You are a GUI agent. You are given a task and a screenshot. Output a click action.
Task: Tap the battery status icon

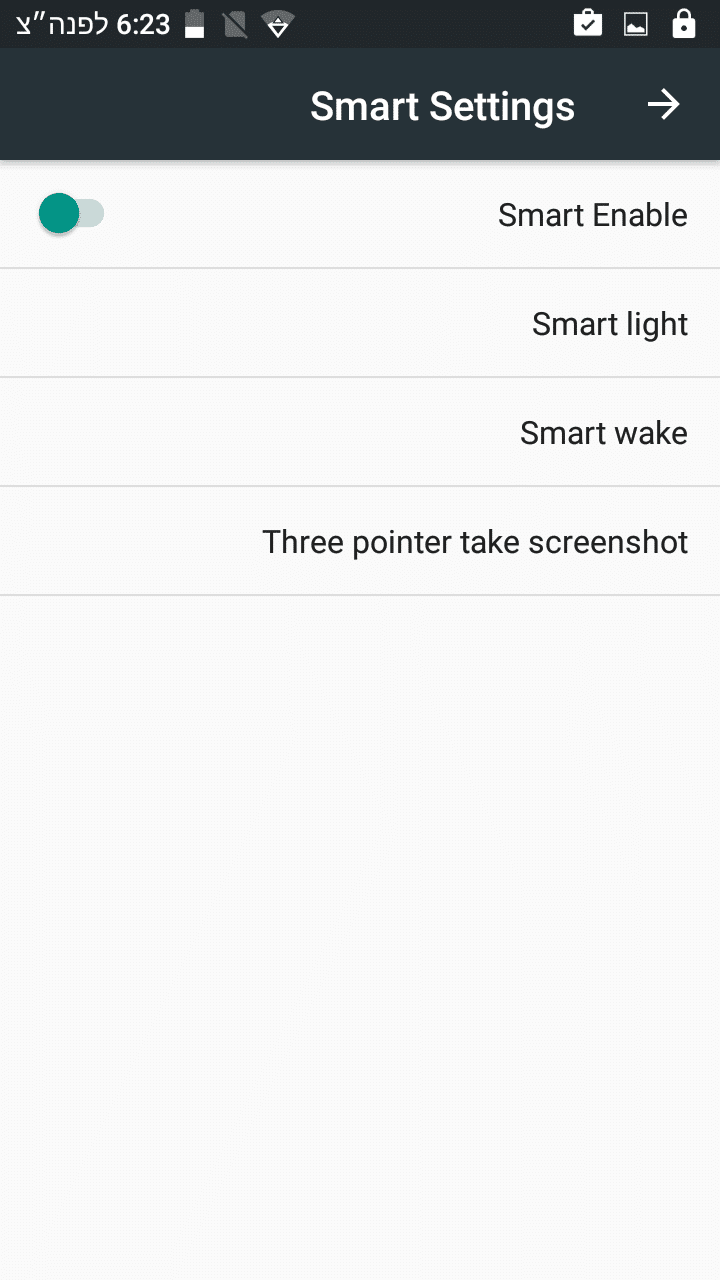tap(195, 24)
